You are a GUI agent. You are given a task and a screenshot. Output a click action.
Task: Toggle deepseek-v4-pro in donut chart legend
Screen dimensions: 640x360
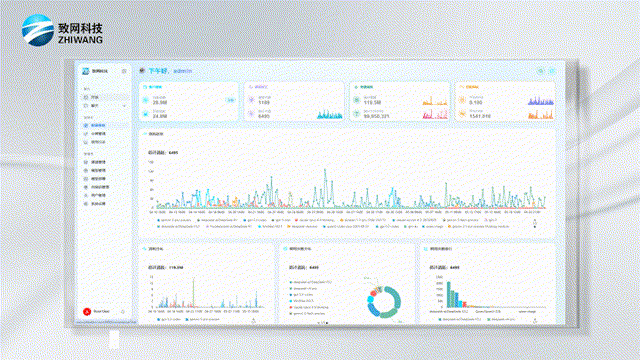click(x=303, y=289)
